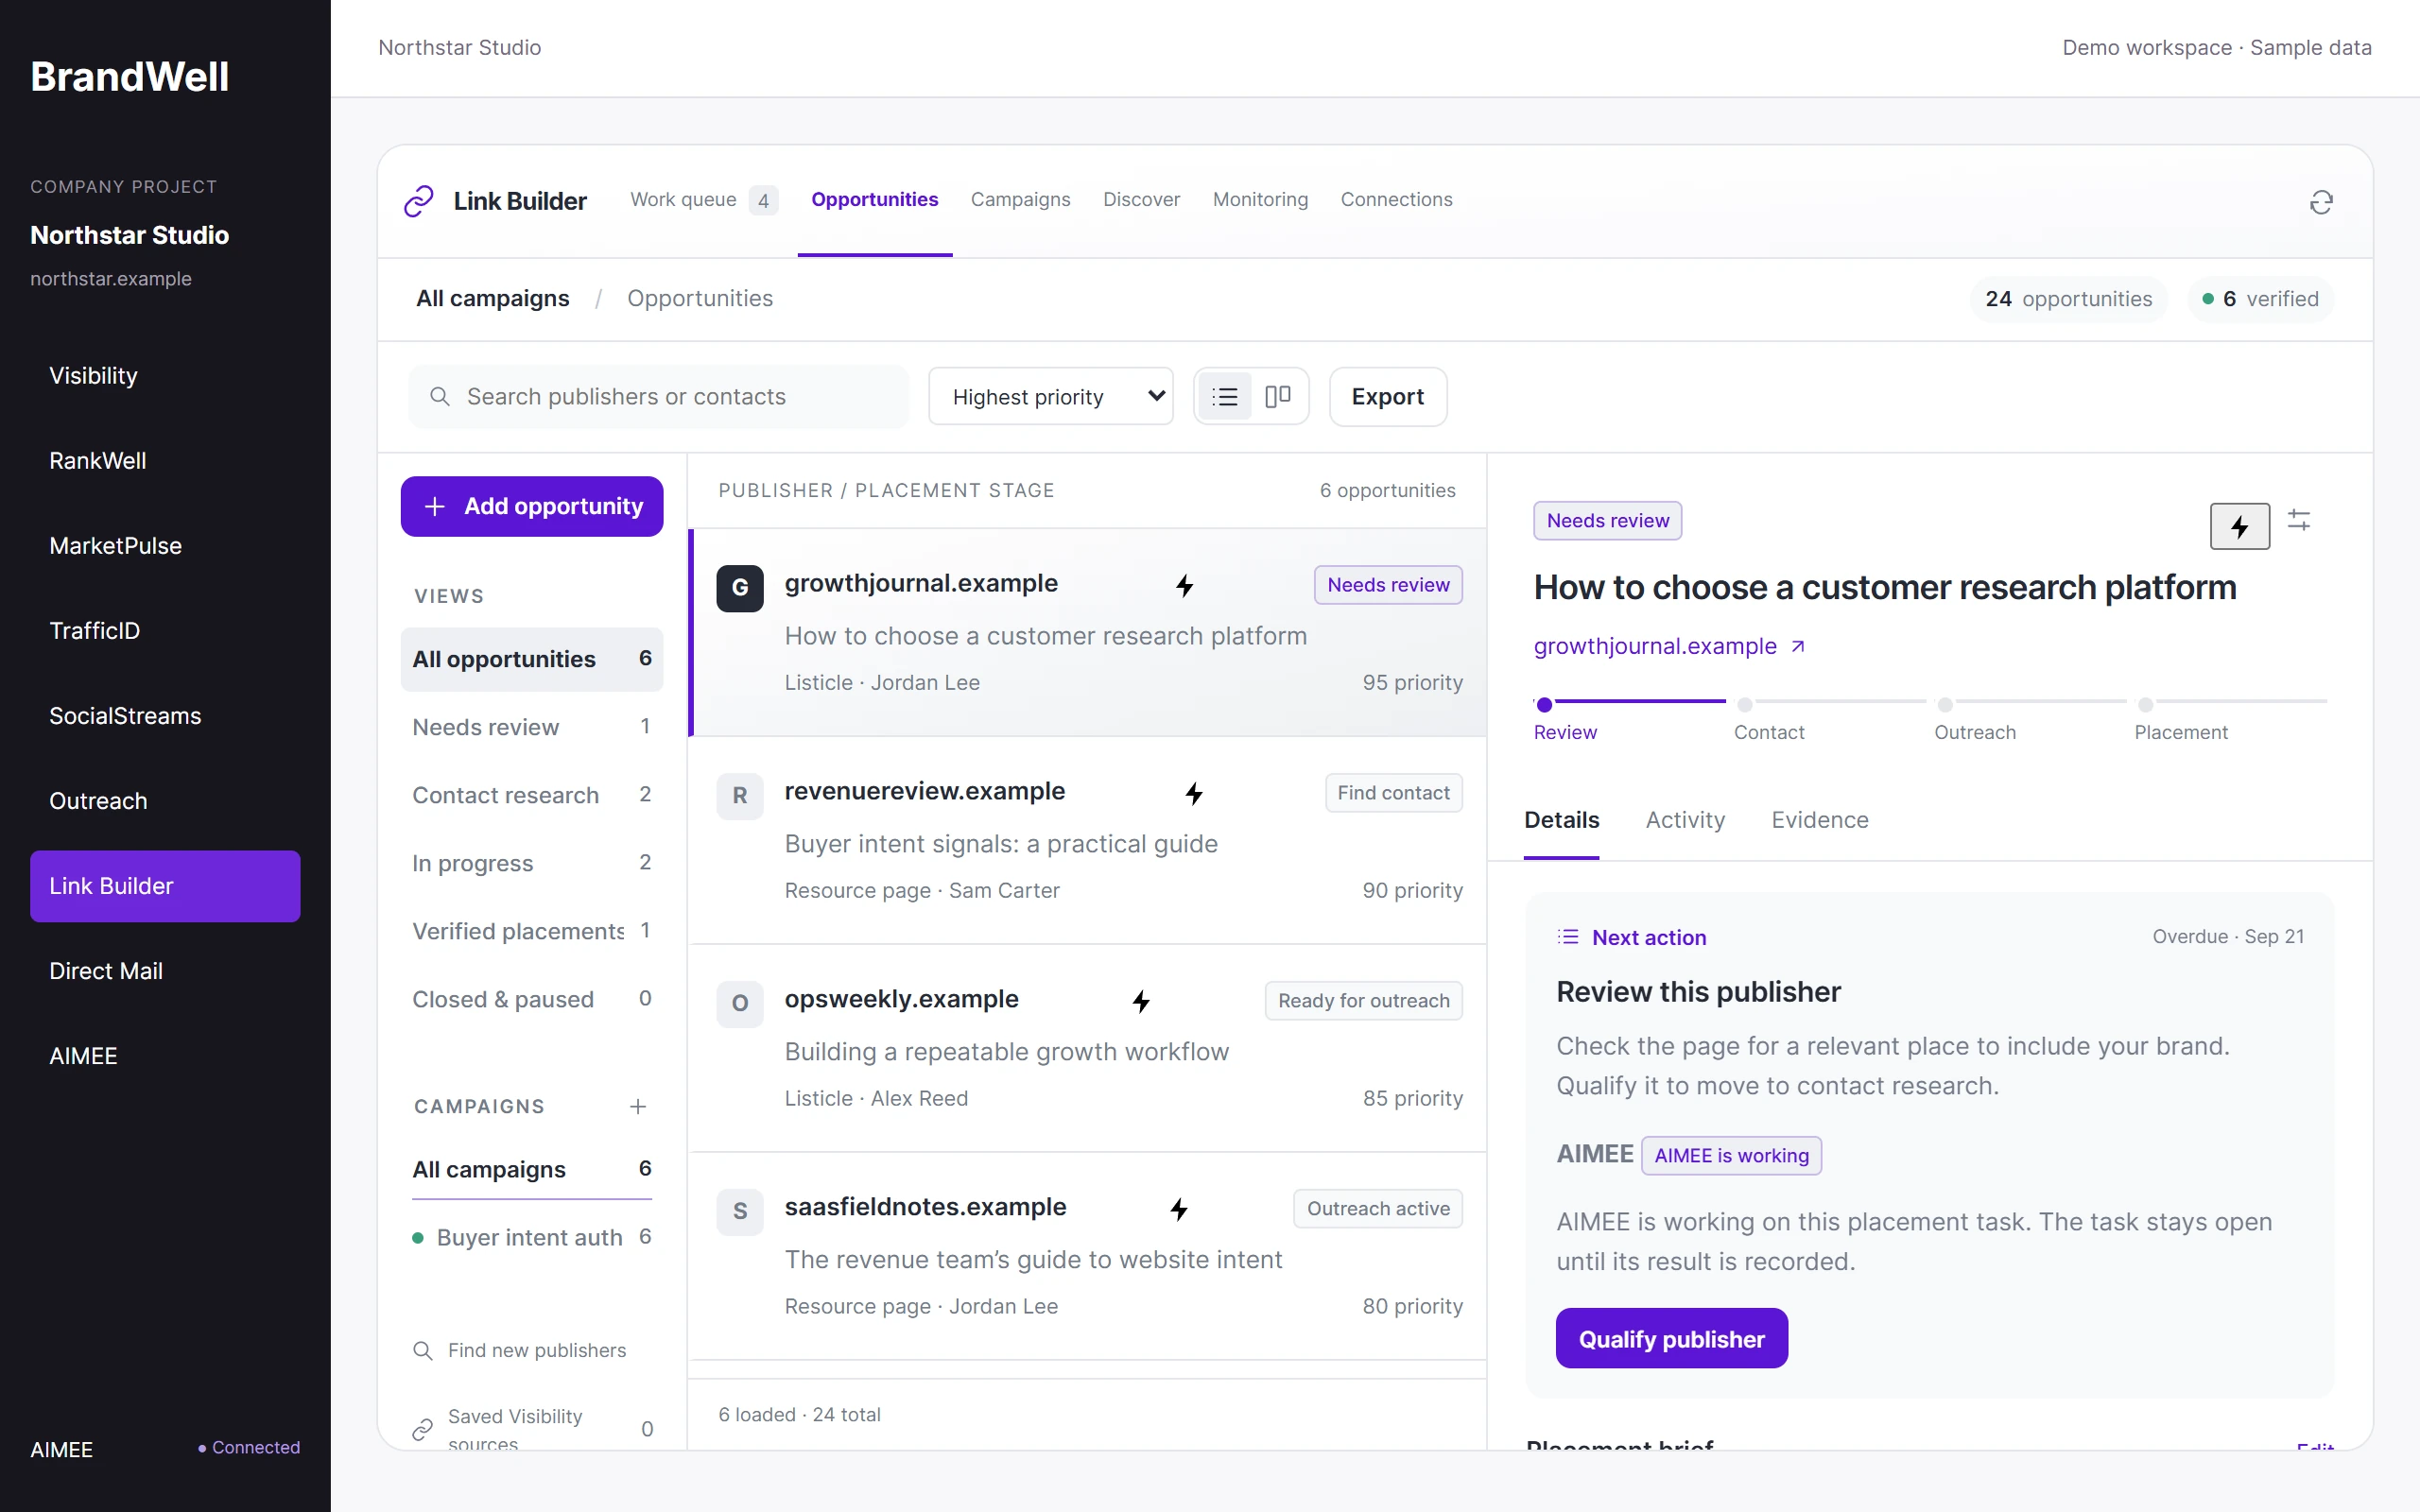This screenshot has height=1512, width=2420.
Task: Open the Work queue tab
Action: 704,200
